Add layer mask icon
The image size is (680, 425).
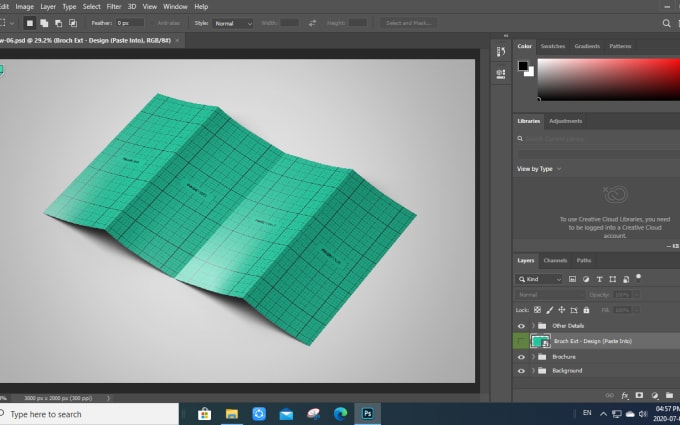tap(639, 395)
